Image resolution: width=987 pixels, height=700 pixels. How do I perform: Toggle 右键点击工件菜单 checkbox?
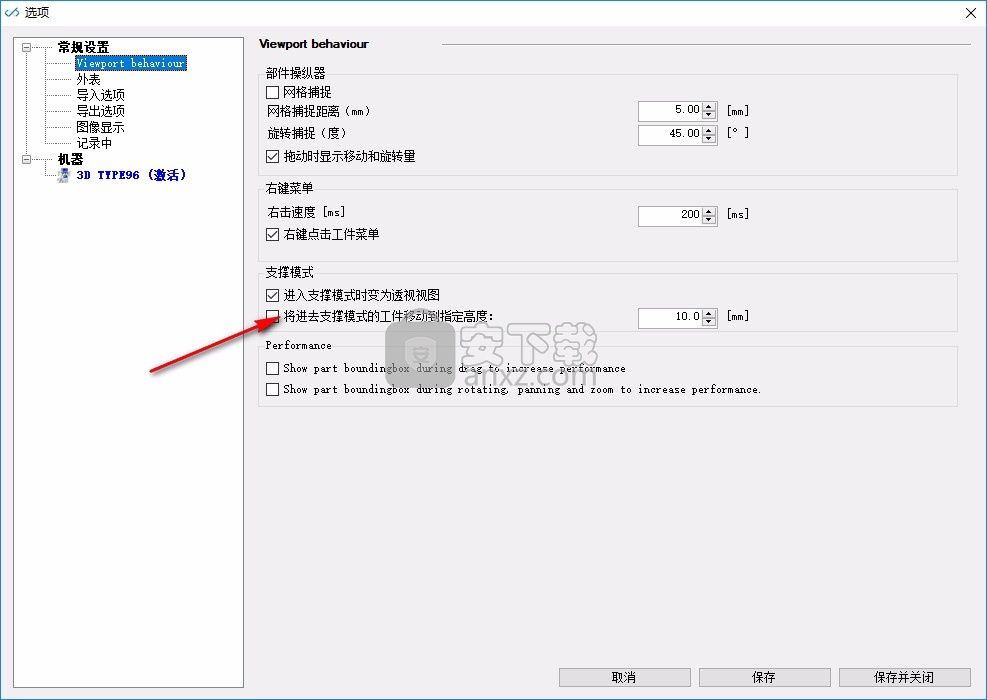coord(272,234)
